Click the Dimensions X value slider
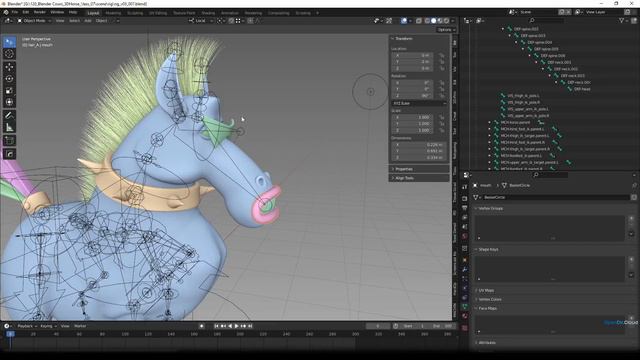640x360 pixels. point(418,144)
